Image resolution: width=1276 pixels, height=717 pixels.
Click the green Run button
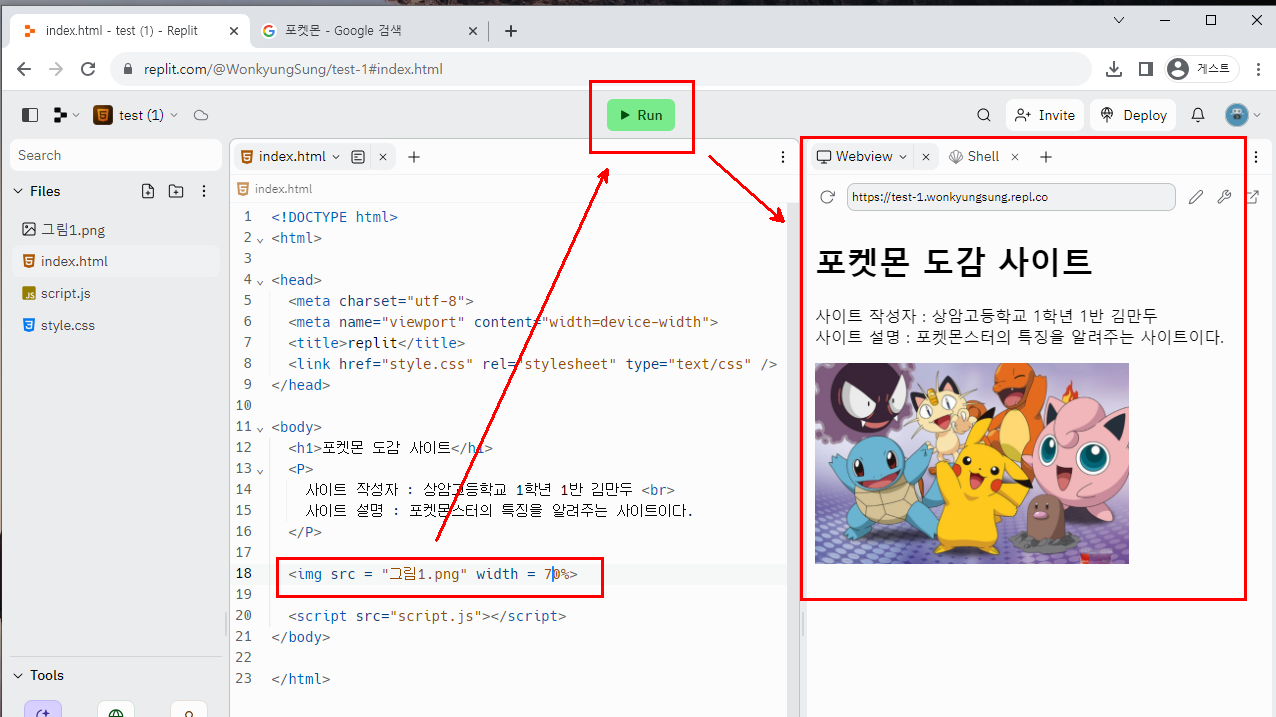click(x=641, y=115)
